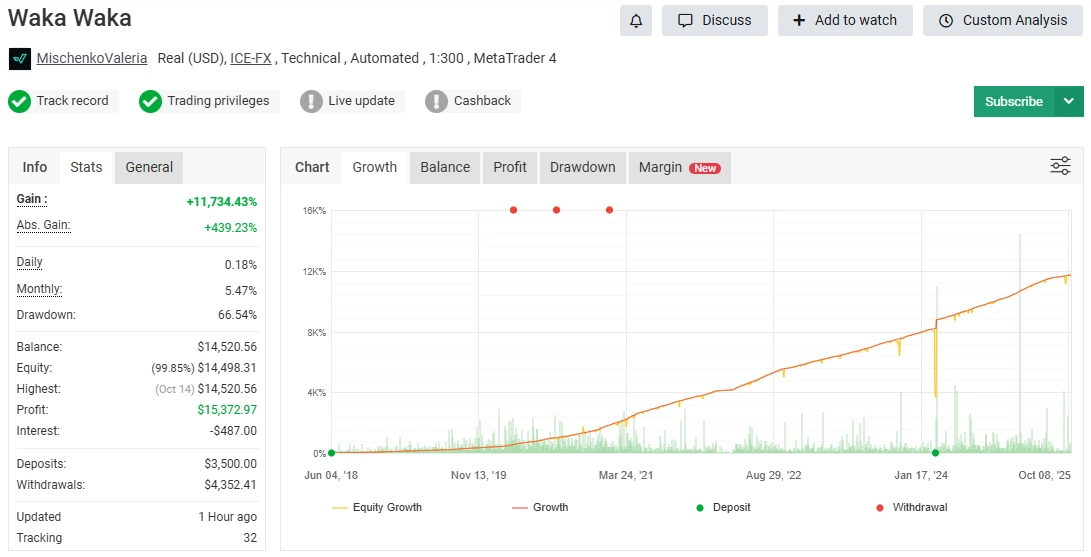This screenshot has width=1091, height=557.
Task: Click the notification bell icon
Action: click(x=635, y=20)
